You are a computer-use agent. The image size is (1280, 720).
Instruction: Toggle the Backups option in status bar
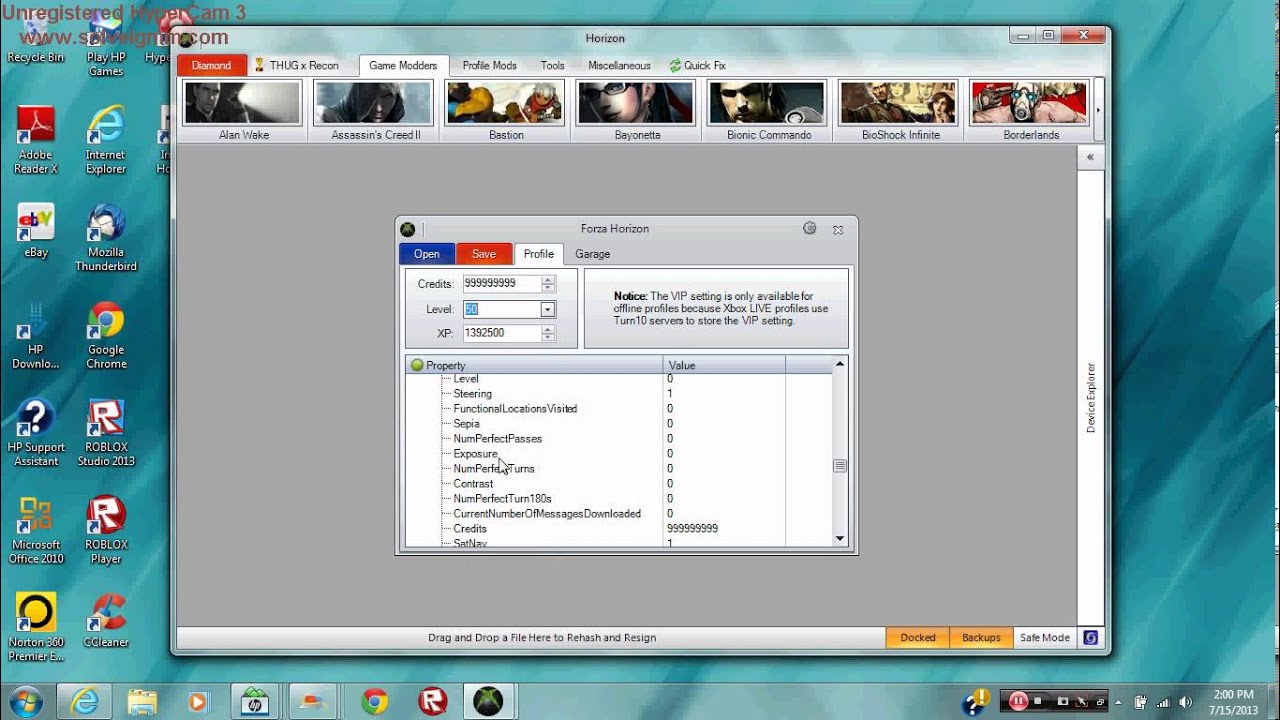click(x=981, y=637)
